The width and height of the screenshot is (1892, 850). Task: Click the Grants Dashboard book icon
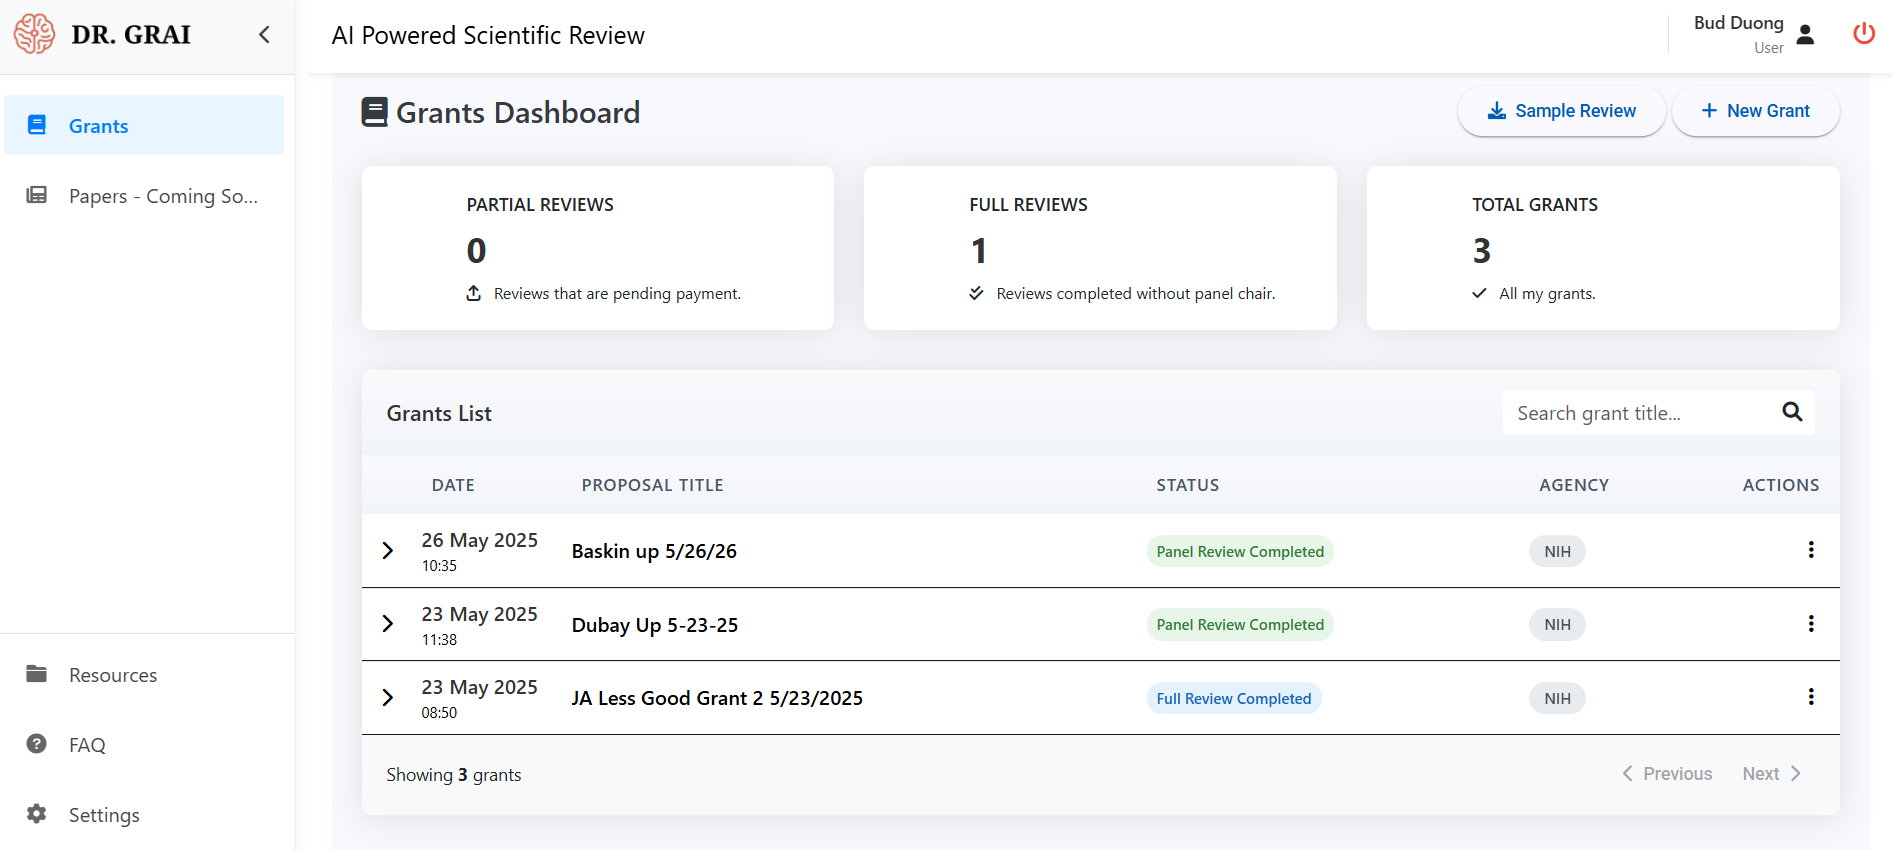(x=374, y=112)
